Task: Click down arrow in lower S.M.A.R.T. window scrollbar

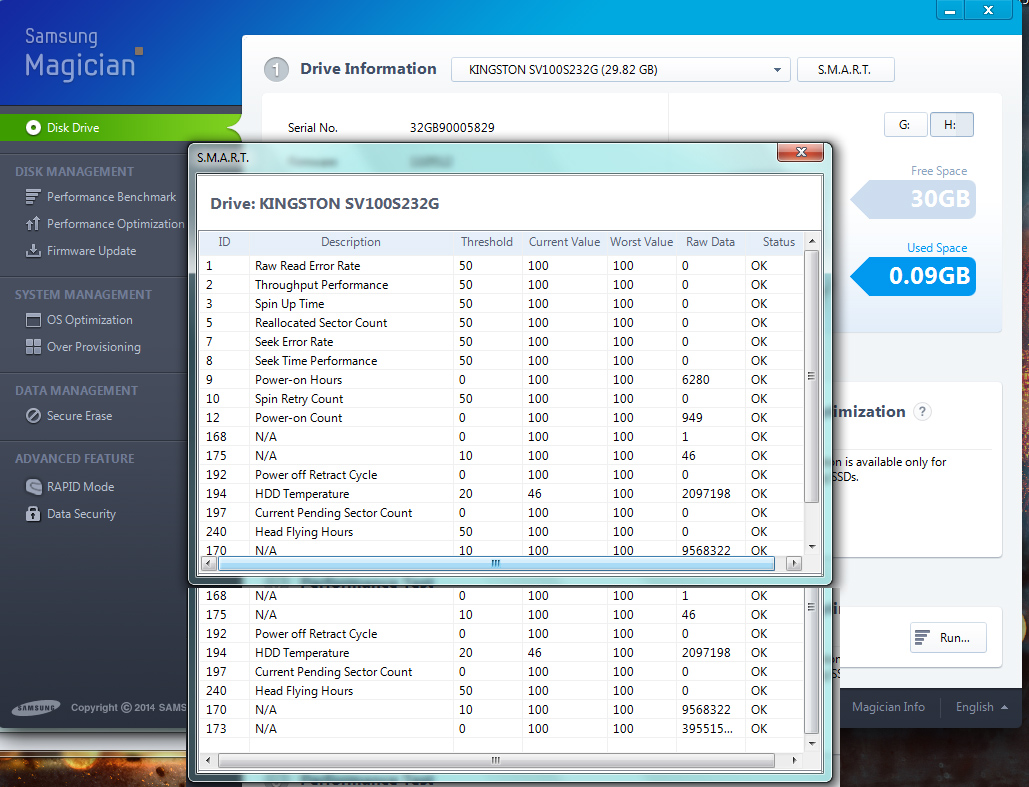Action: [812, 744]
